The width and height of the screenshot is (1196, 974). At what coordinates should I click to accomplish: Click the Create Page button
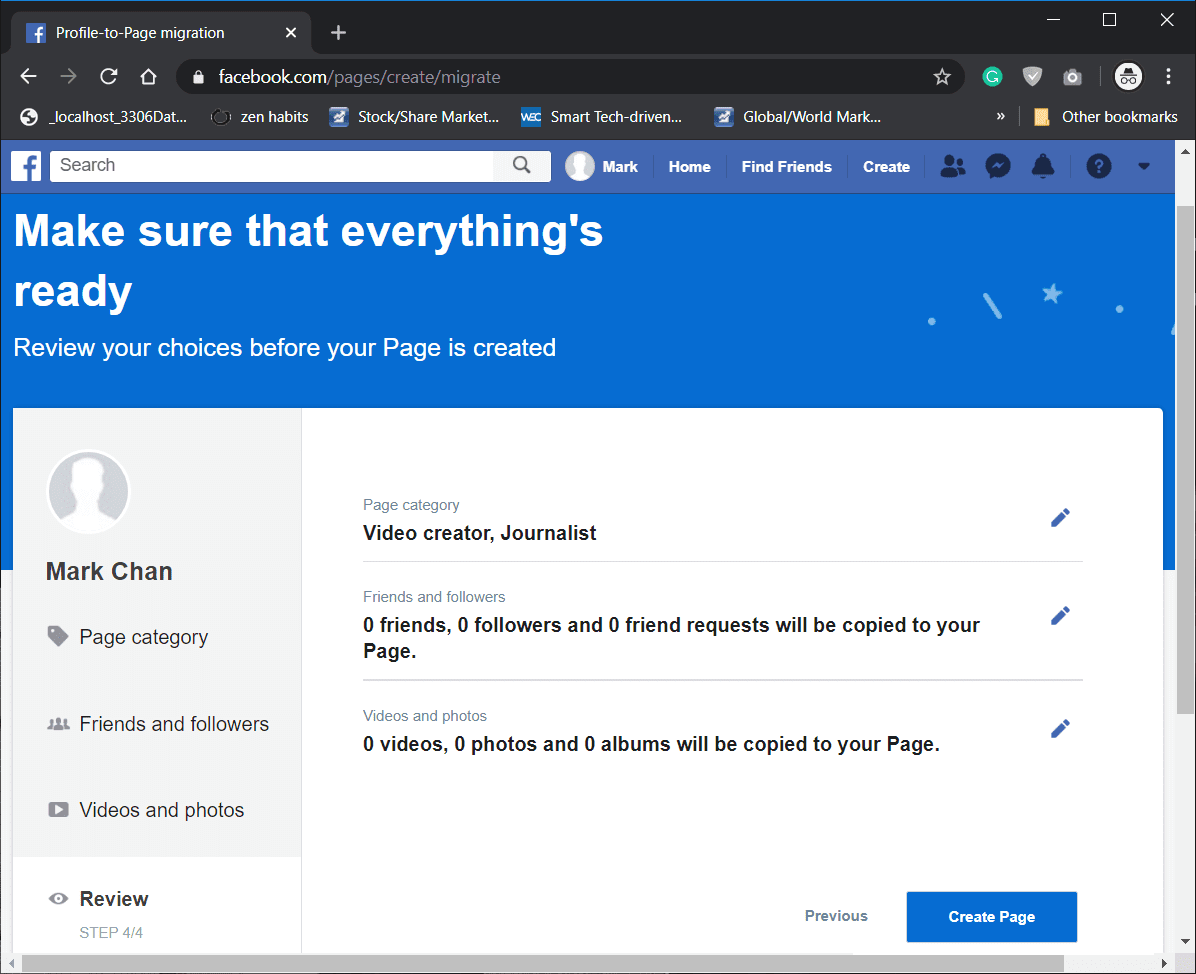991,917
